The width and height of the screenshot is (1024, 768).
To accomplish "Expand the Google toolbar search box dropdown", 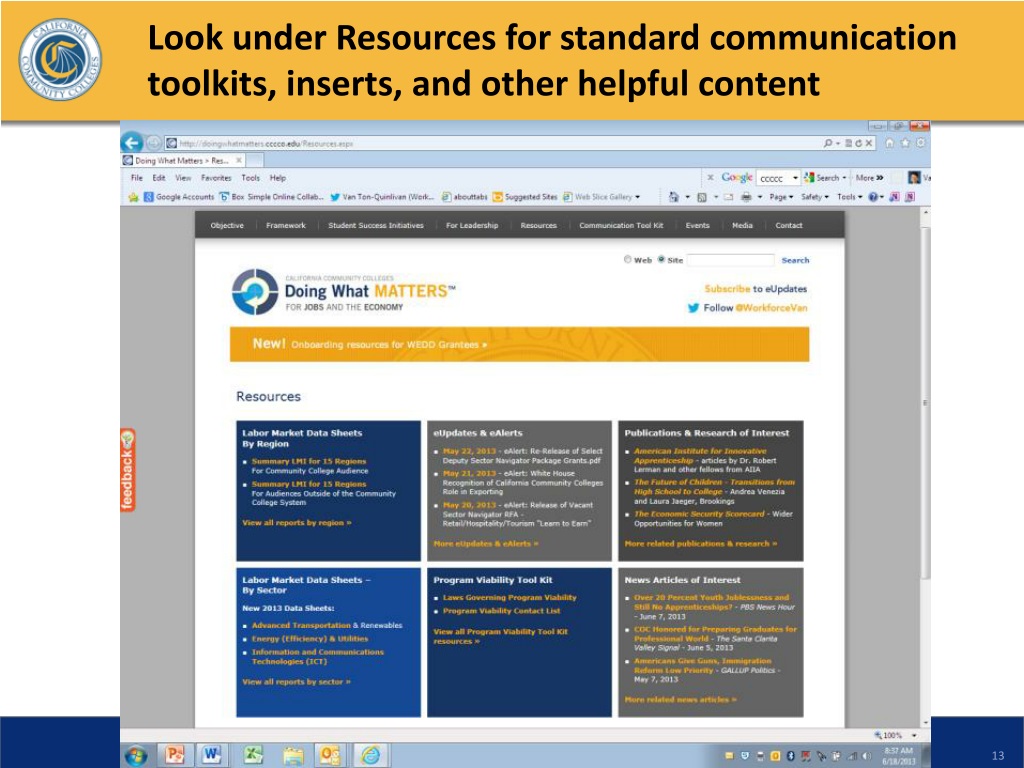I will 795,178.
